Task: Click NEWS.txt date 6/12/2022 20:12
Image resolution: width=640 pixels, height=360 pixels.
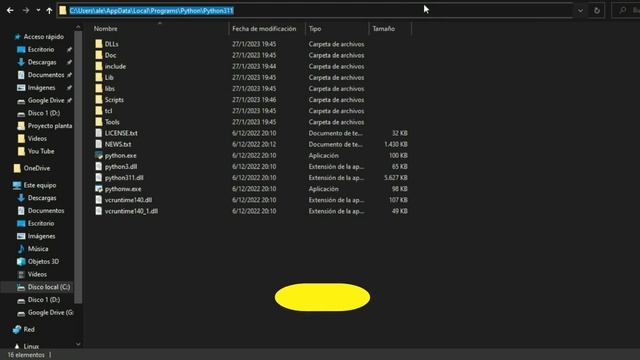Action: click(254, 144)
